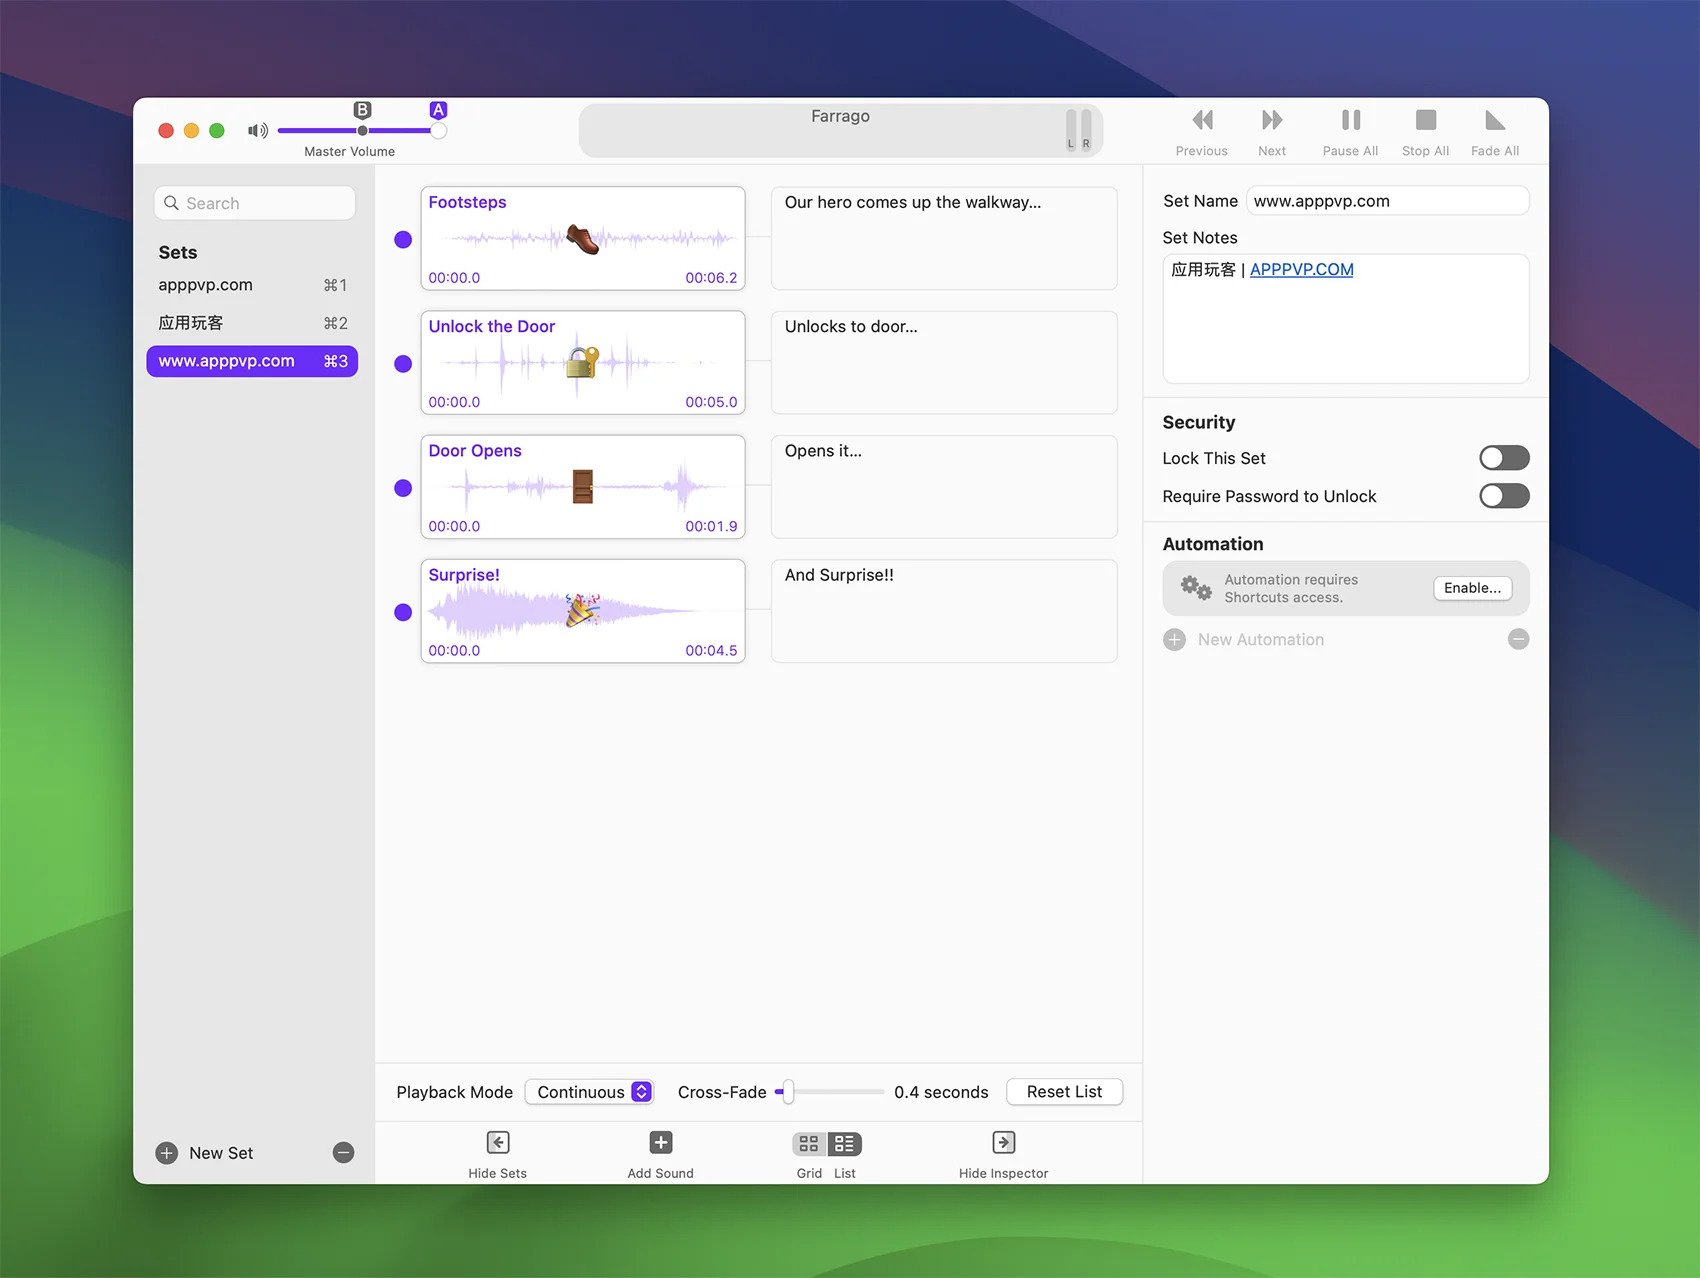
Task: Pause all sounds
Action: click(1351, 121)
